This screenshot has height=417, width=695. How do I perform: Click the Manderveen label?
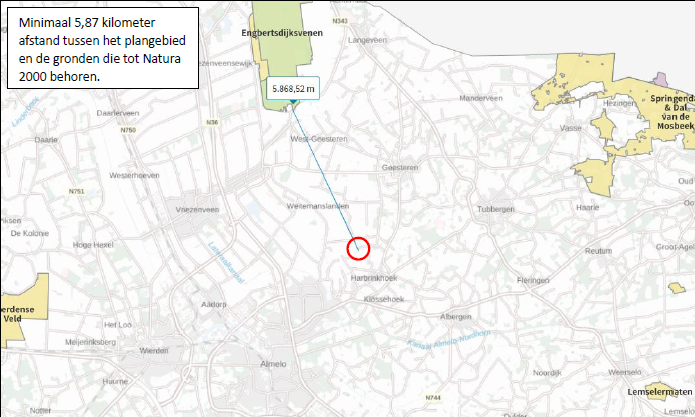coord(481,98)
